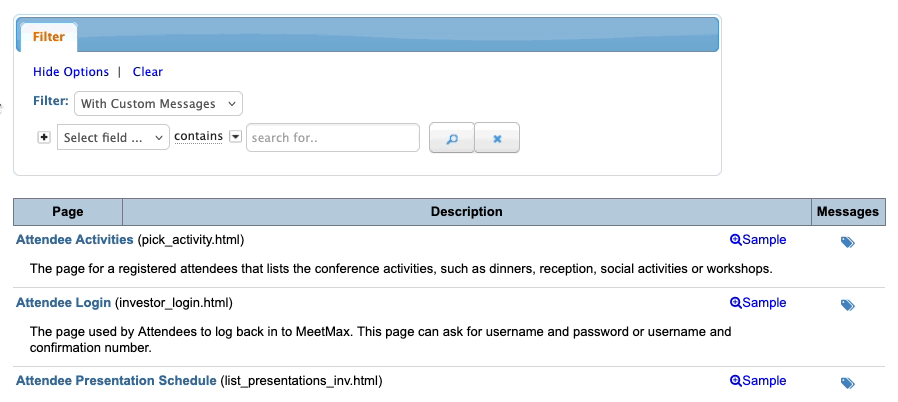Viewport: 898px width, 402px height.
Task: Open messages tag icon for Attendee Activities
Action: [x=847, y=242]
